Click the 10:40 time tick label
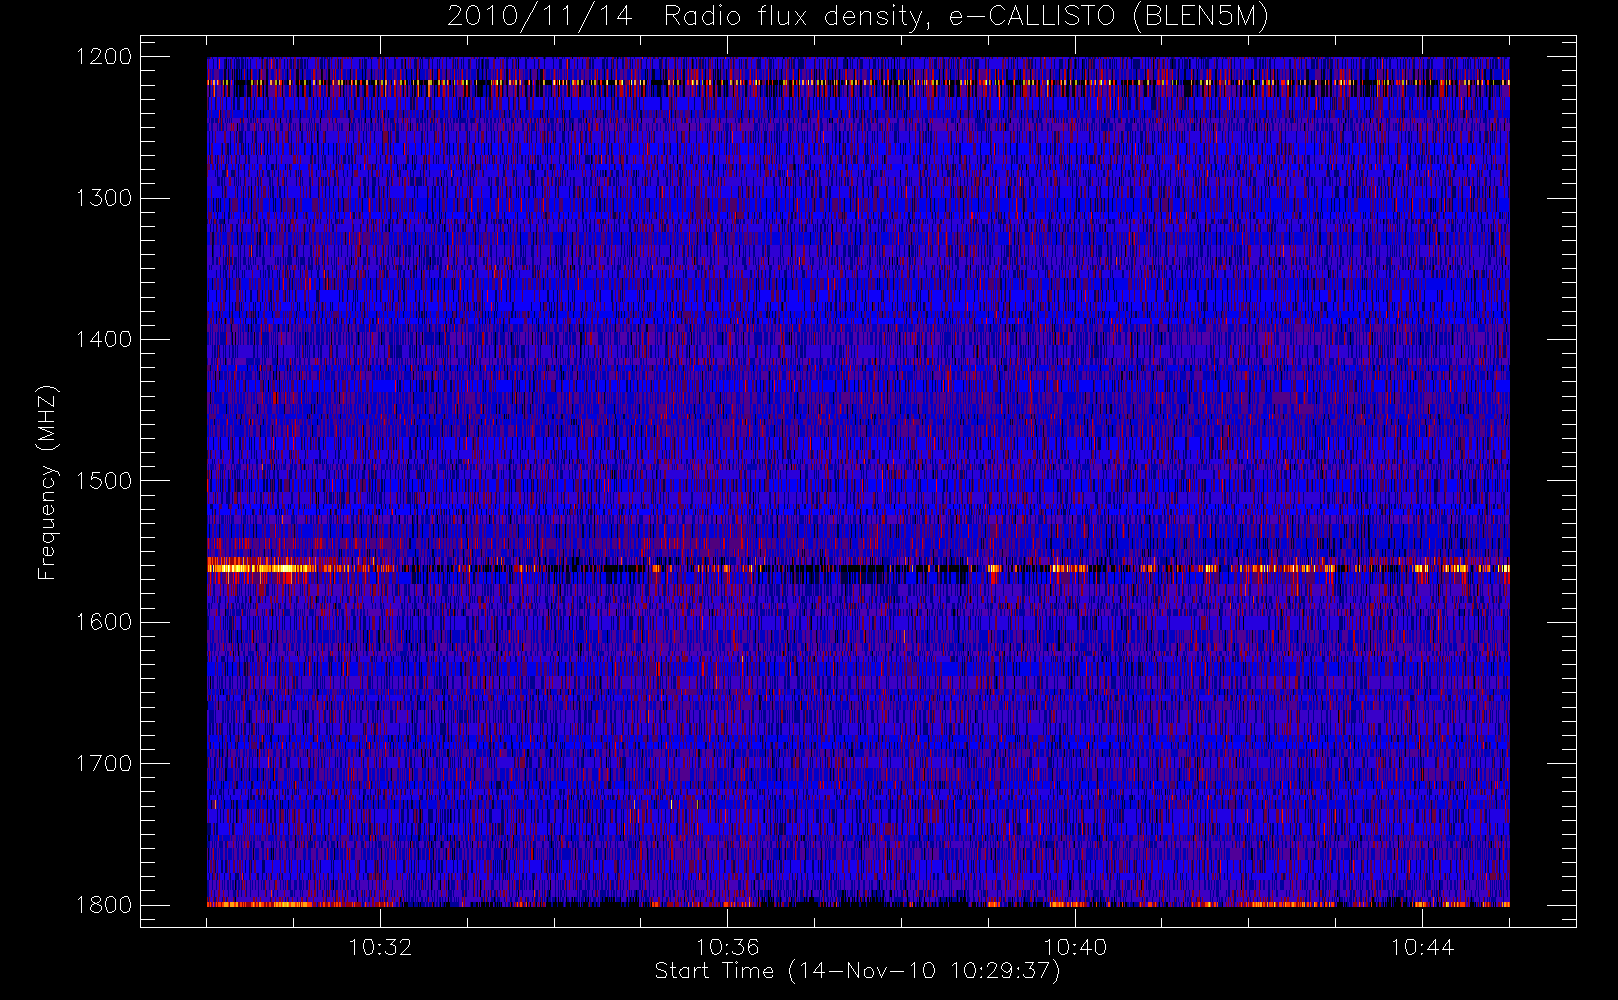1618x1000 pixels. click(x=1075, y=947)
